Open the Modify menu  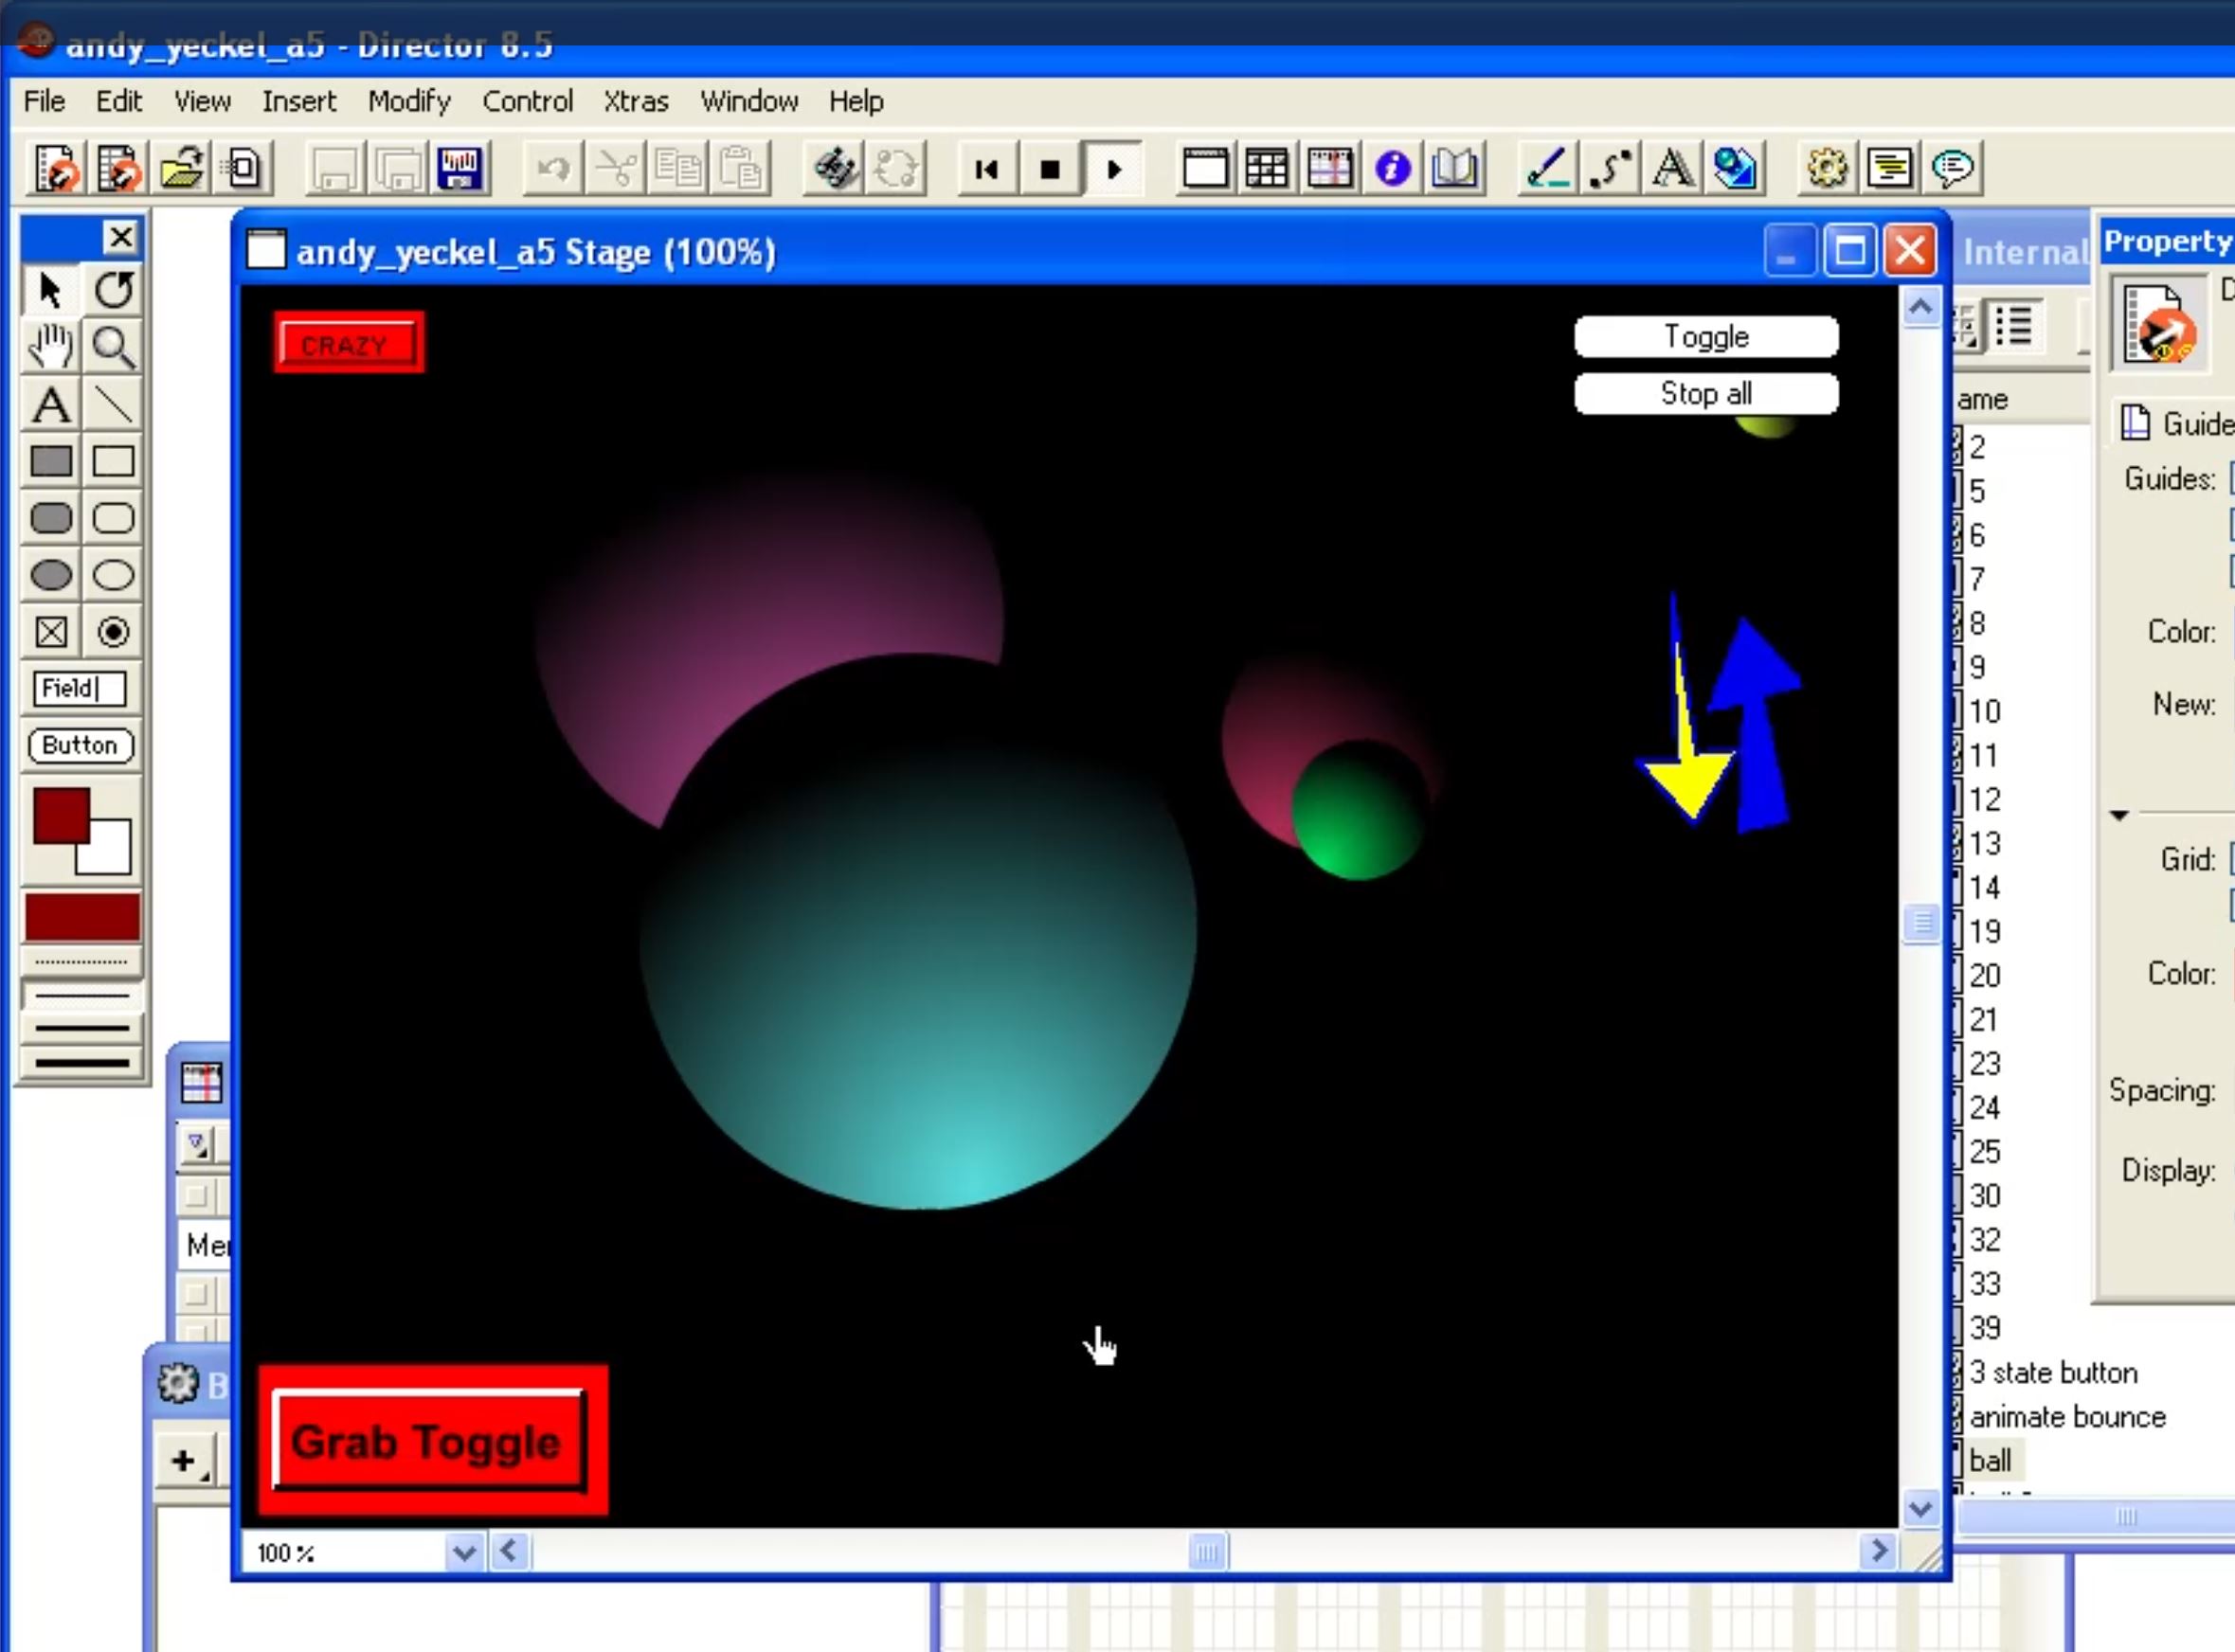408,101
